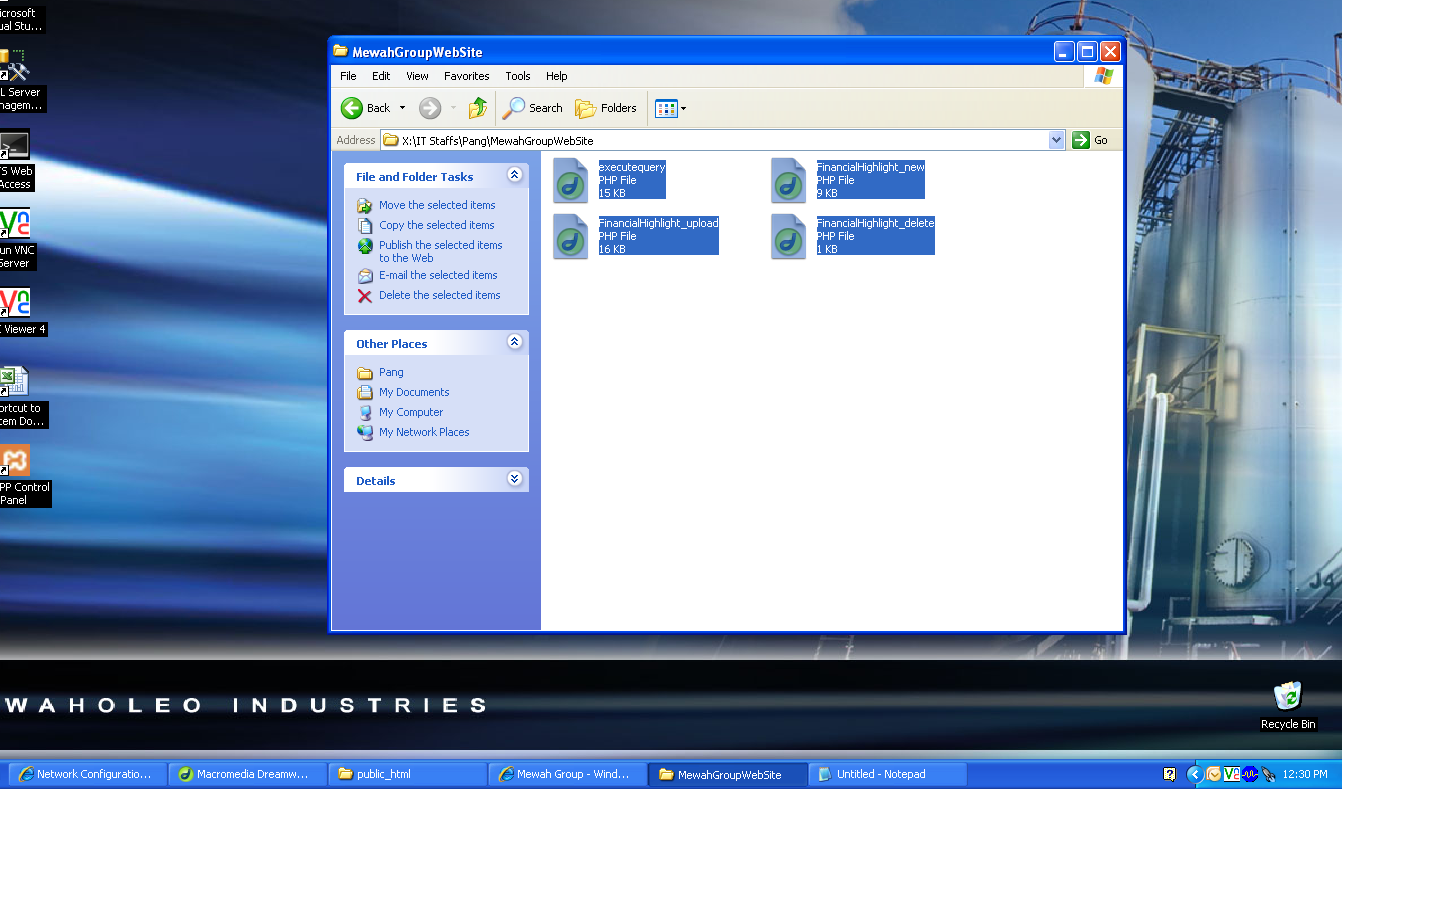Select the executequery PHP file icon
Screen dimensions: 1440x900
(571, 181)
